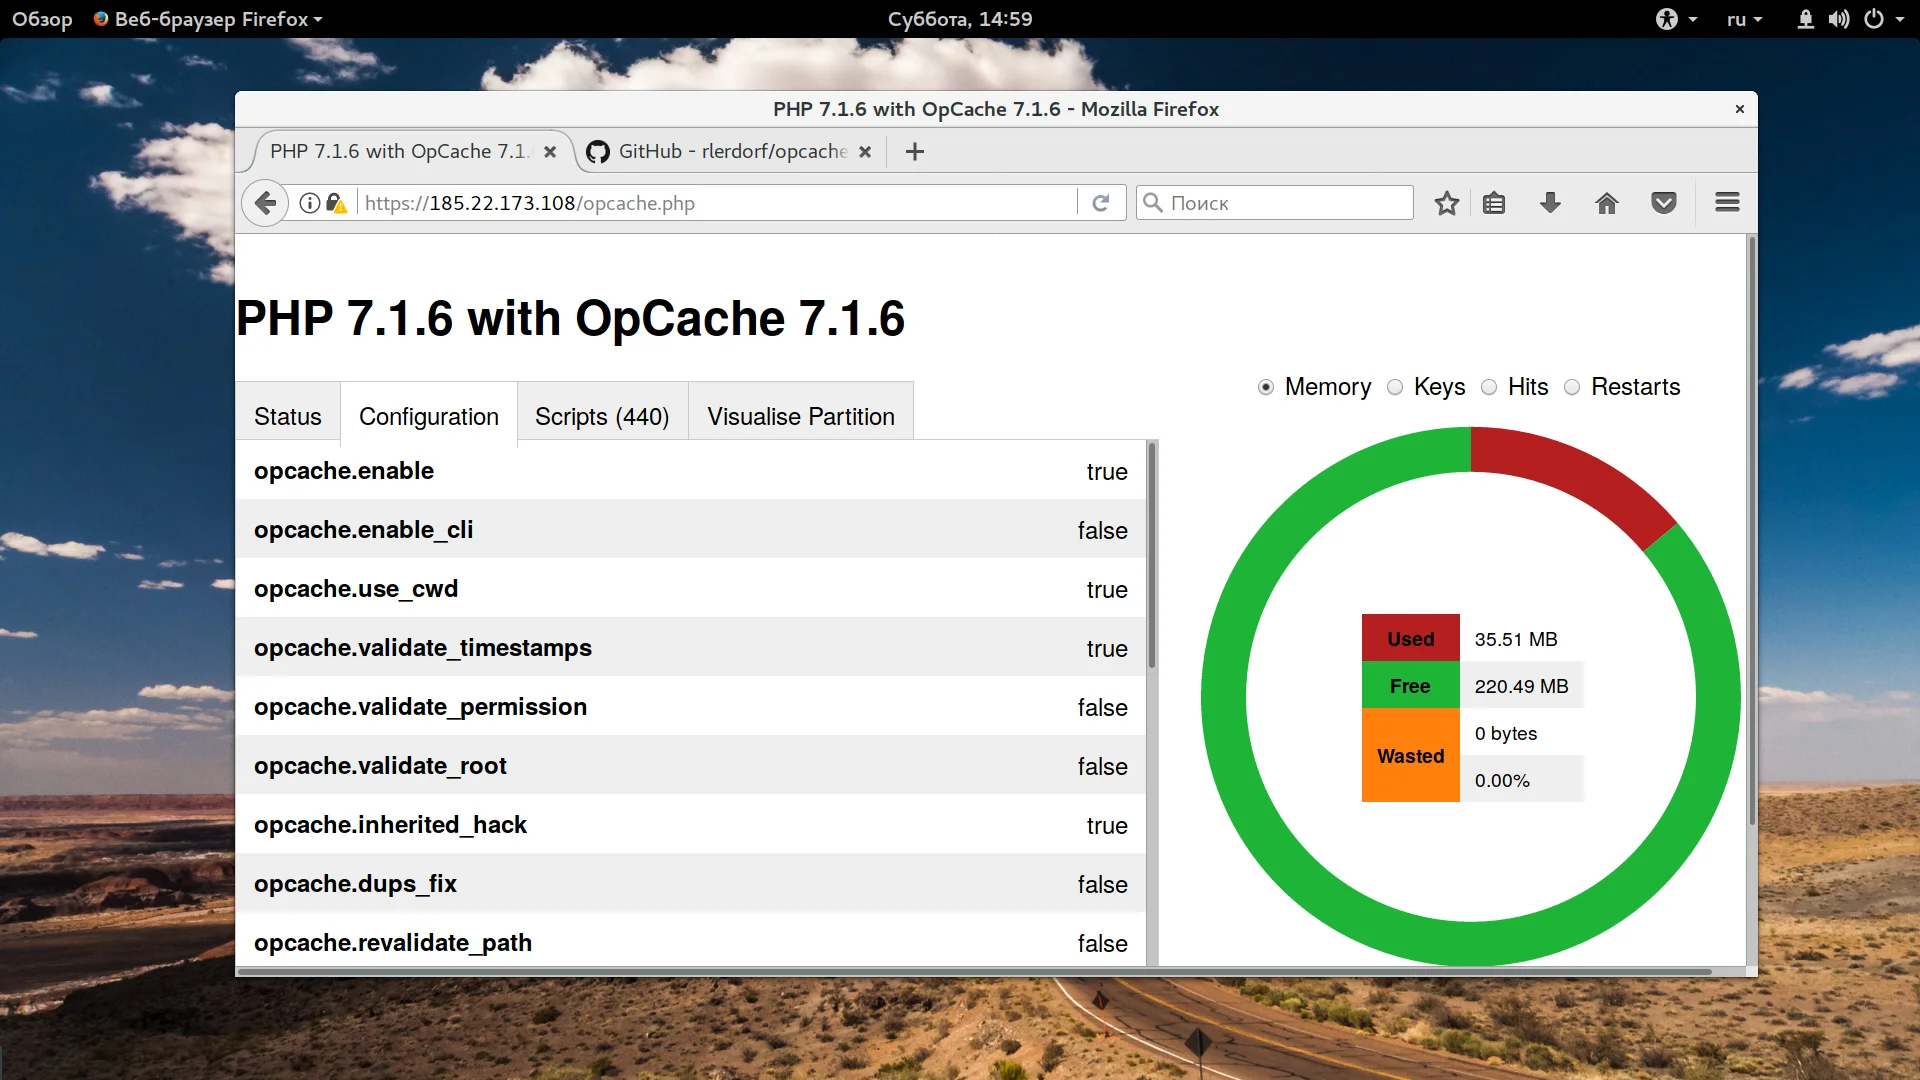Viewport: 1920px width, 1080px height.
Task: Expand the accessibility menu in top bar
Action: [x=1676, y=19]
